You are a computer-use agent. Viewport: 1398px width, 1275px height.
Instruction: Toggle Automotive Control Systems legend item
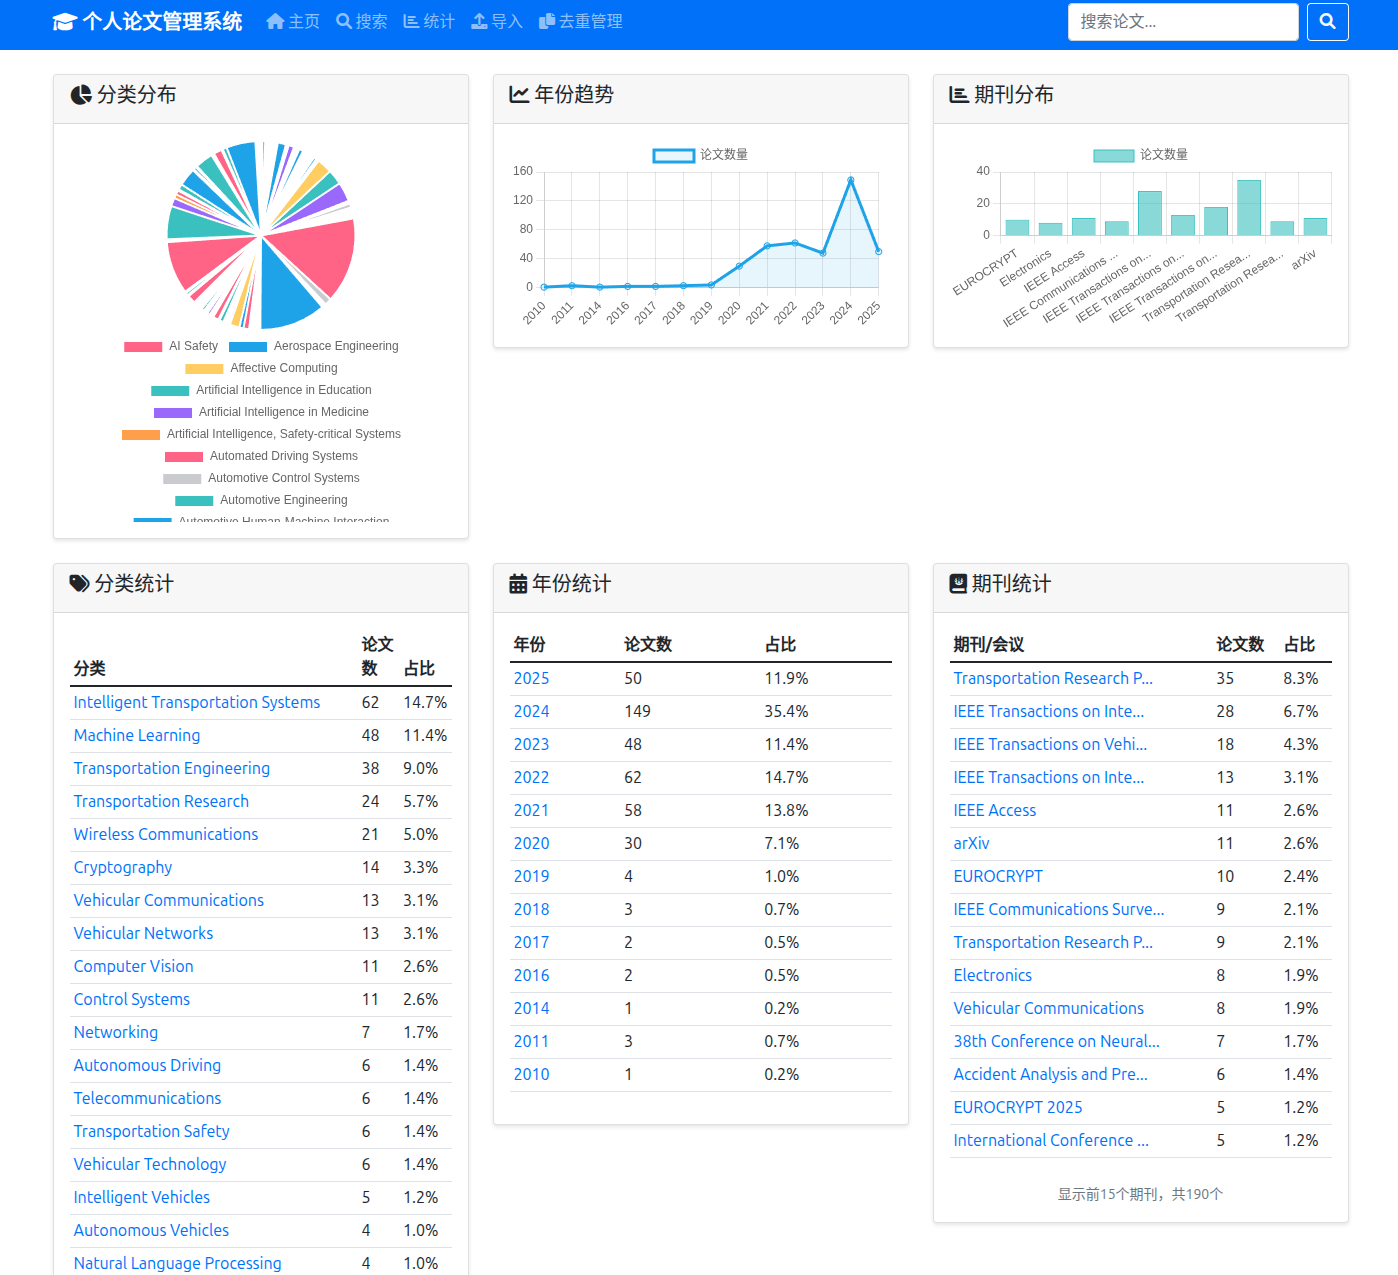point(261,478)
